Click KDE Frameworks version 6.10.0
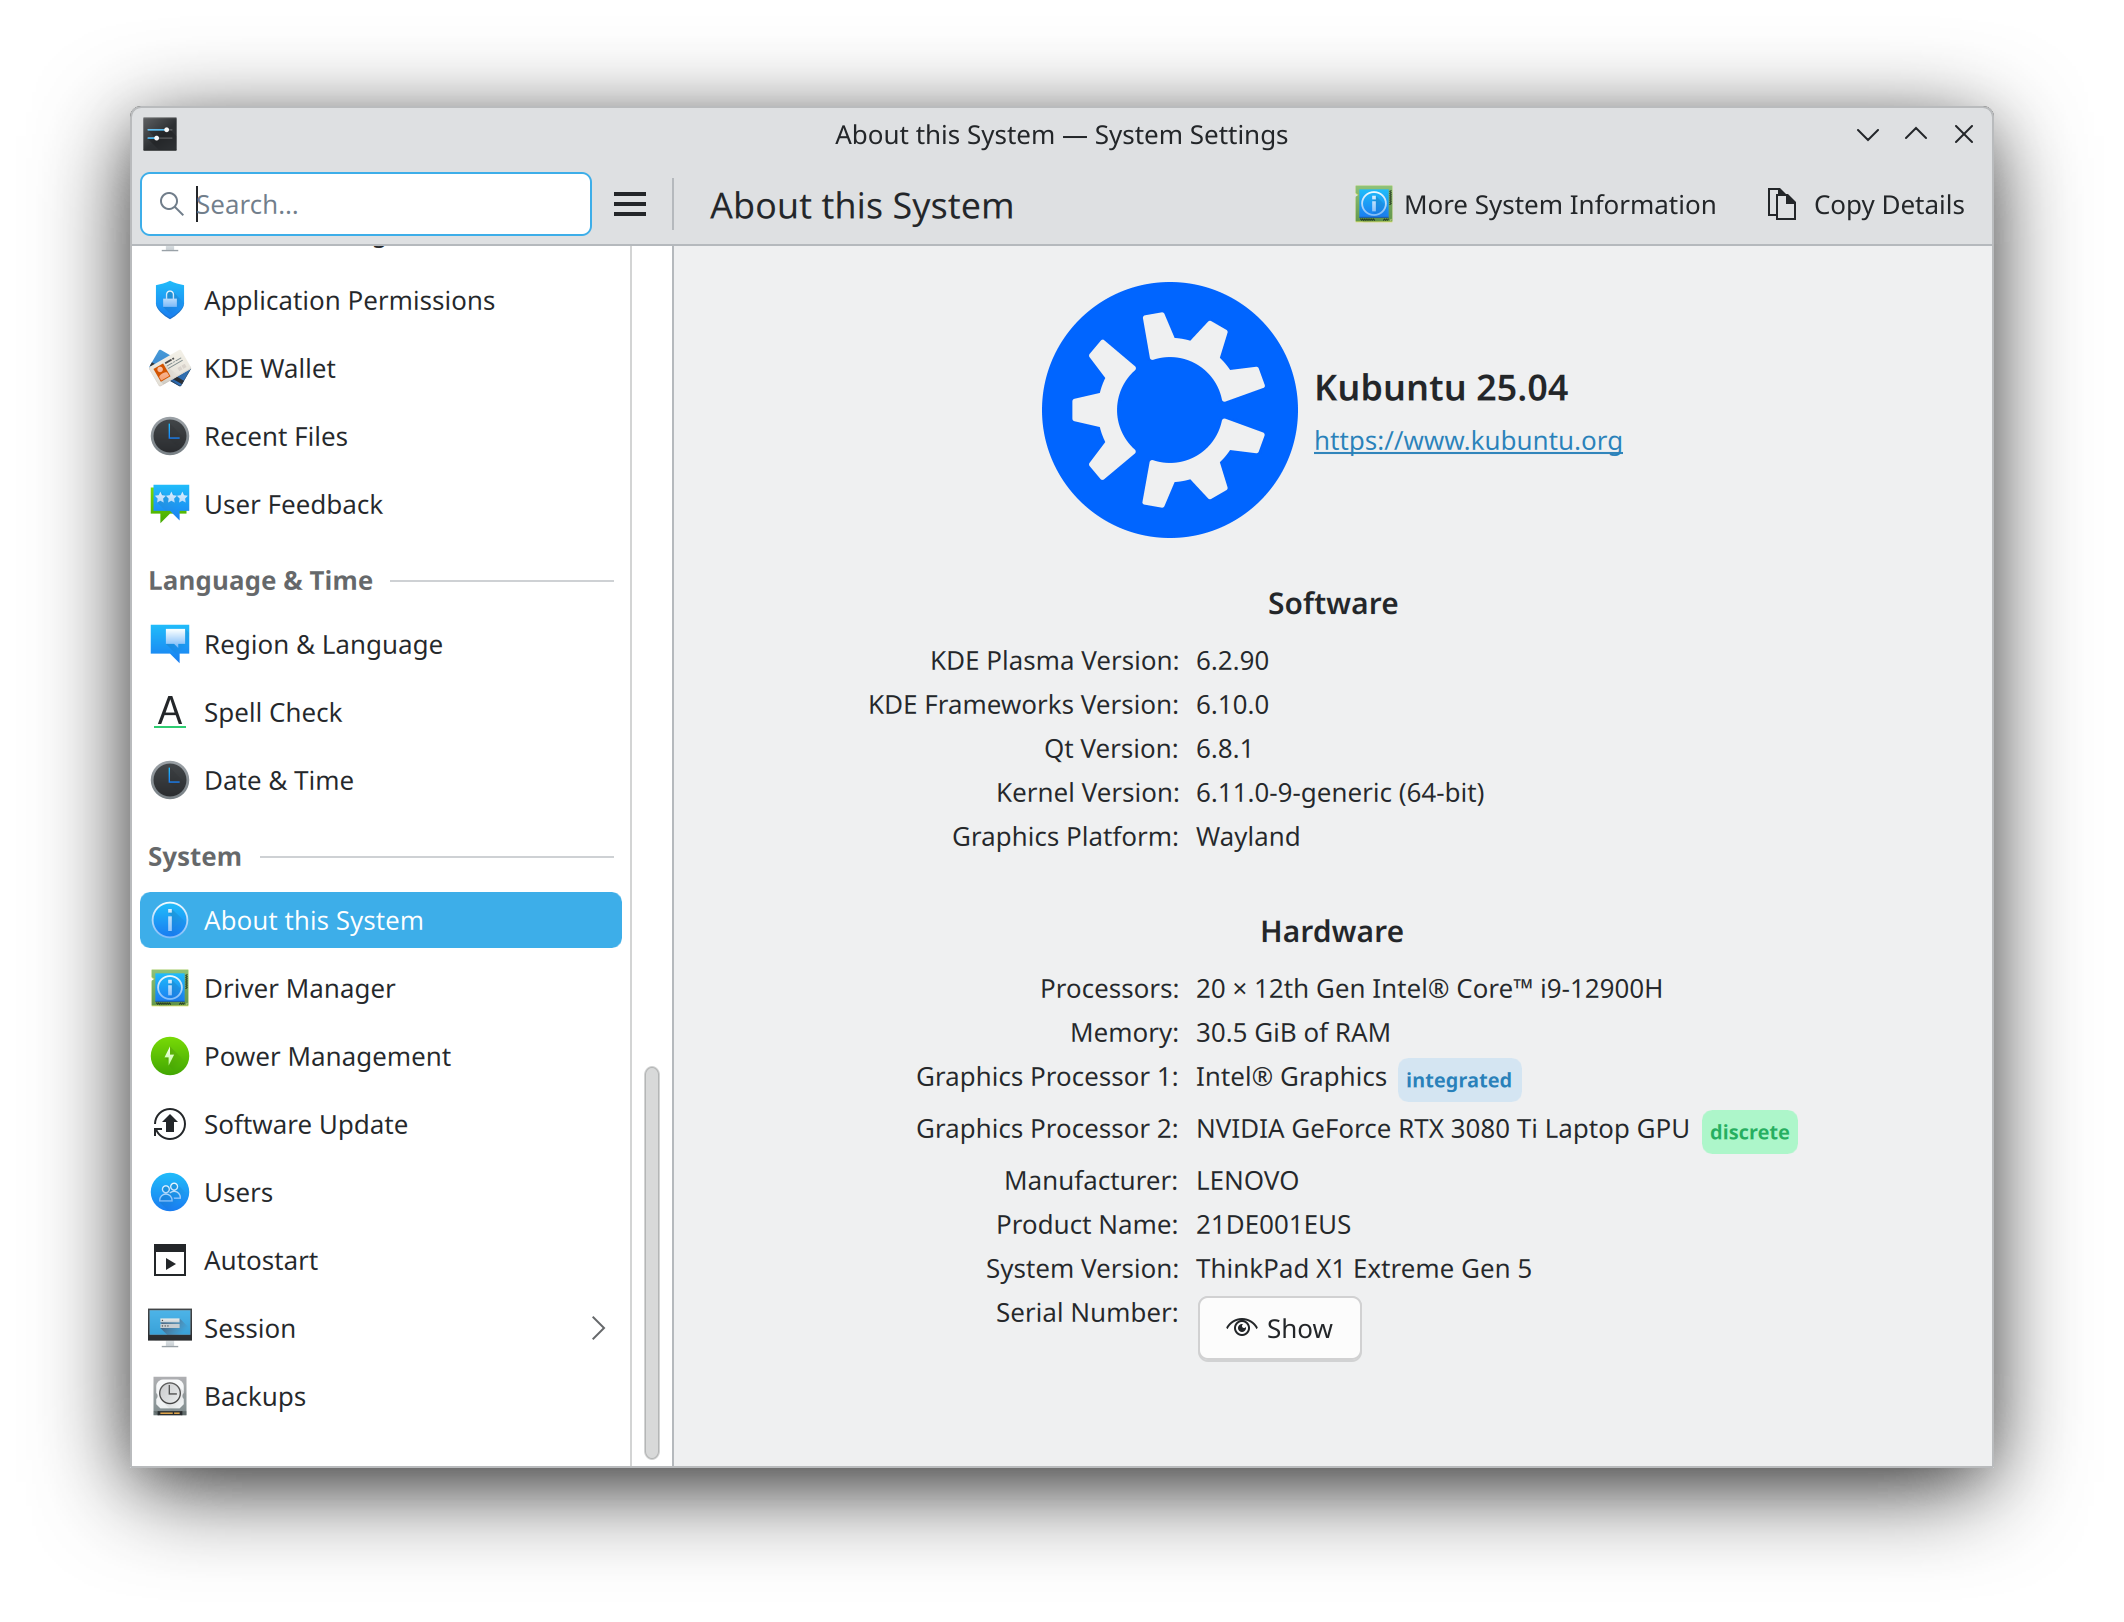 pyautogui.click(x=1232, y=704)
